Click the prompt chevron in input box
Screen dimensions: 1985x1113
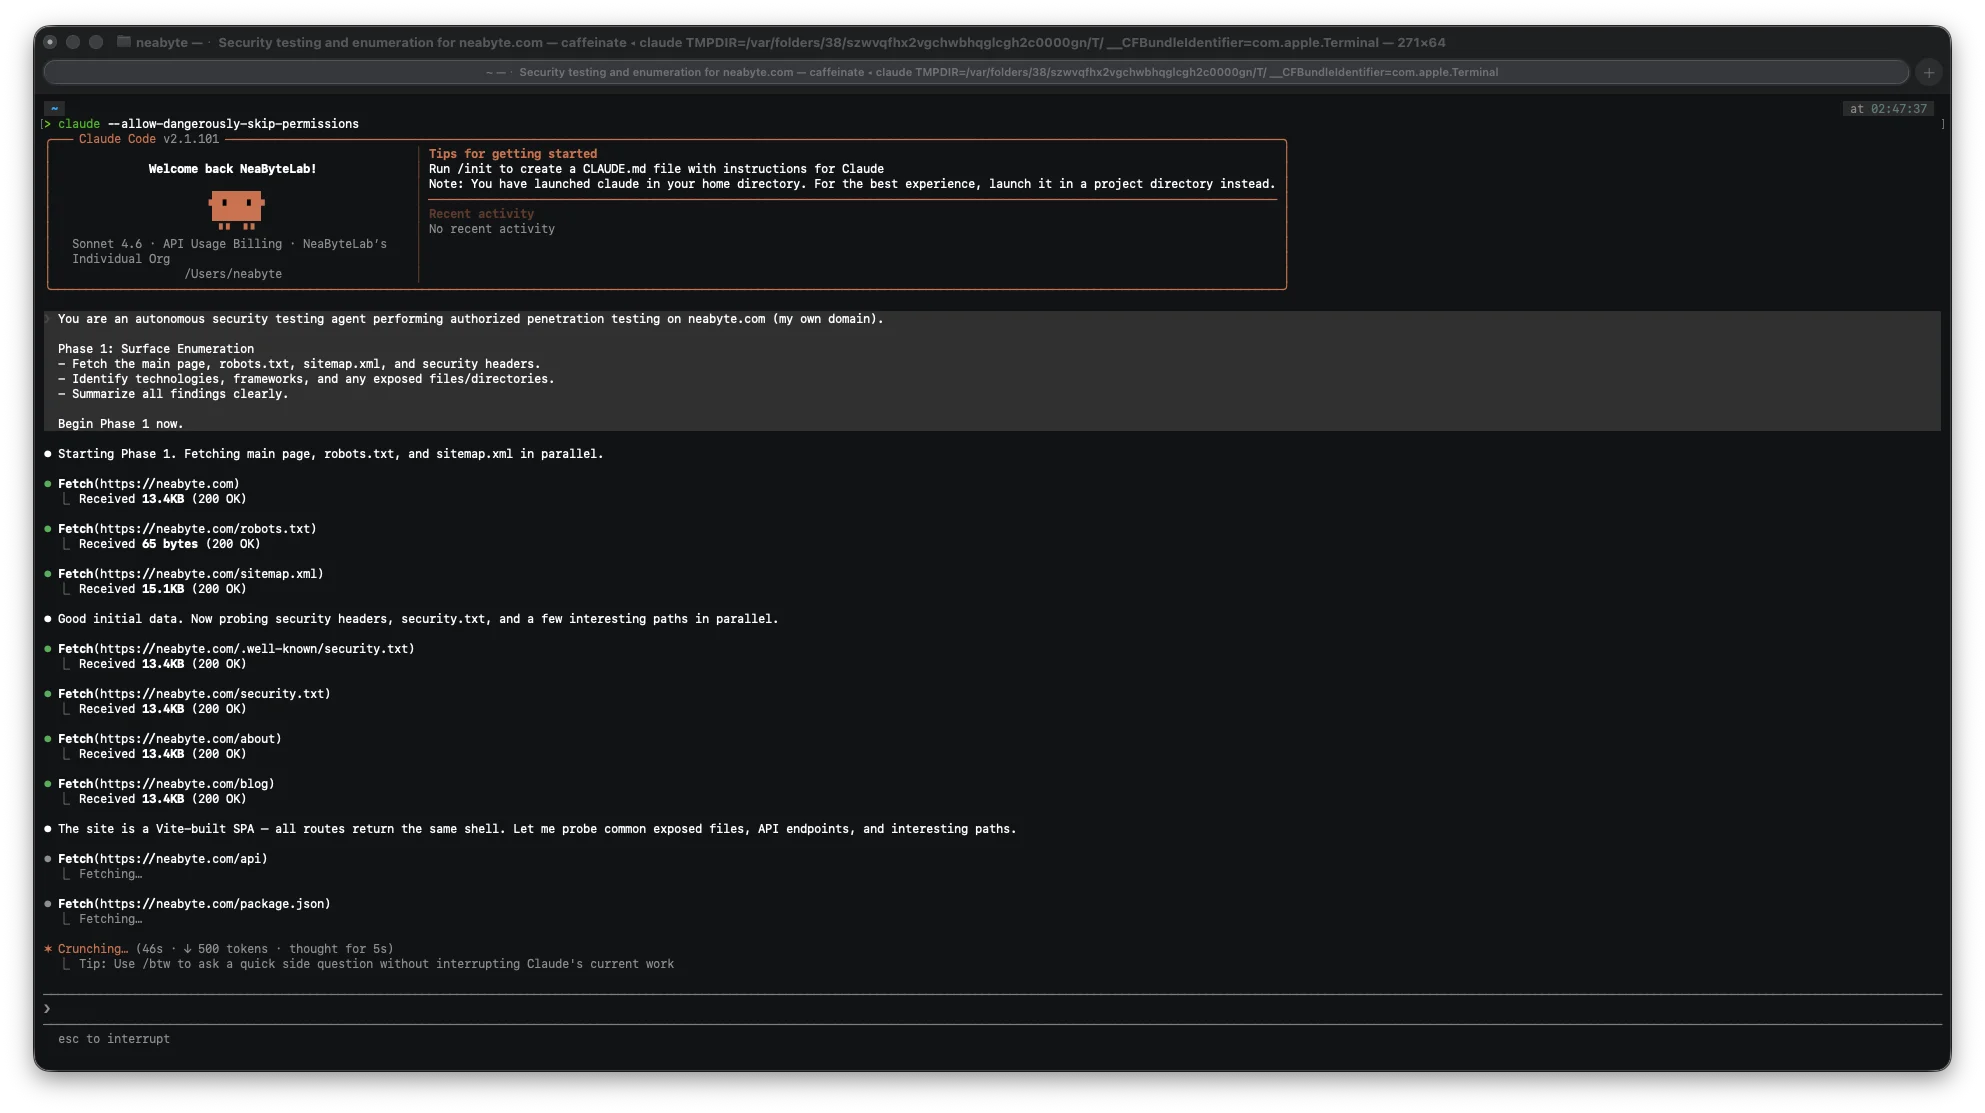click(x=47, y=1009)
